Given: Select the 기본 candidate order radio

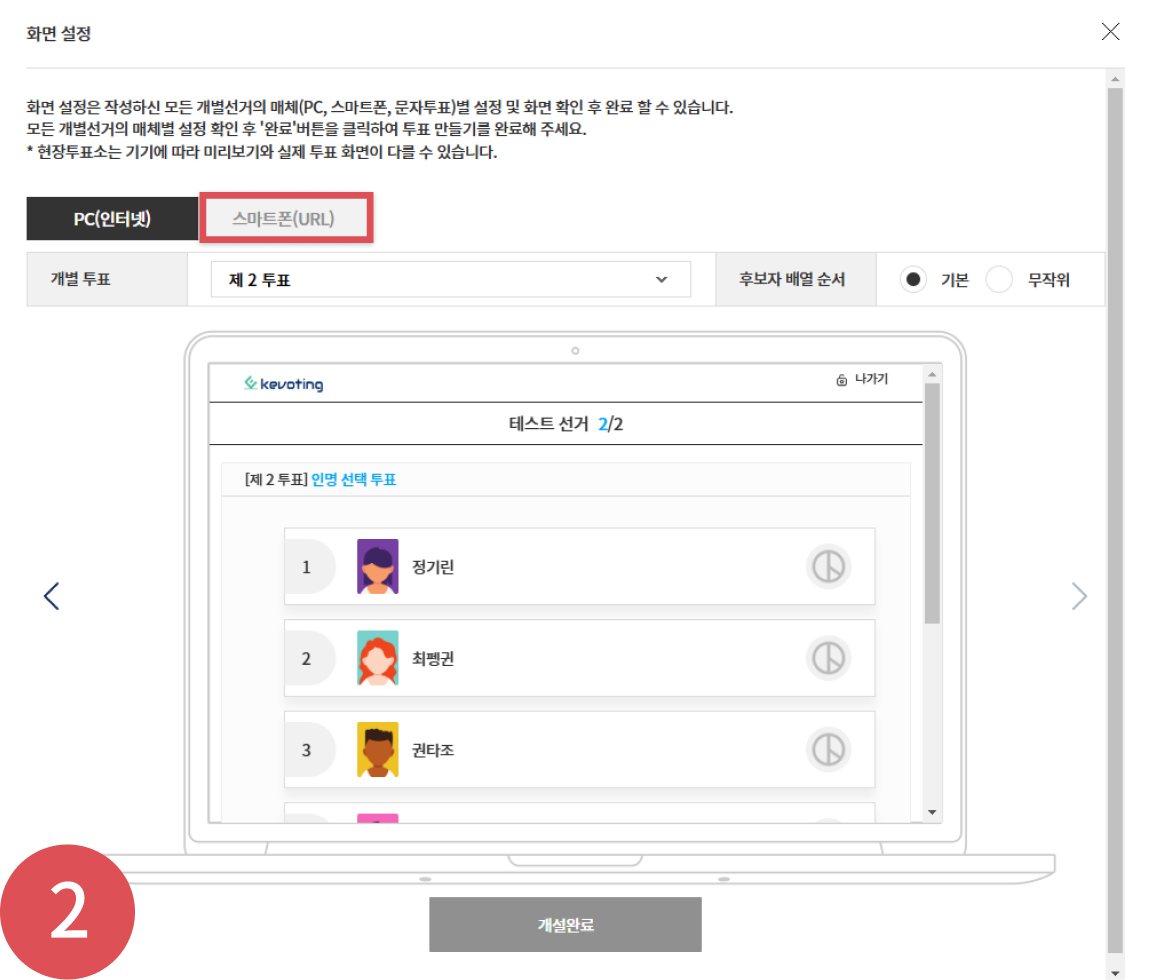Looking at the screenshot, I should [911, 280].
